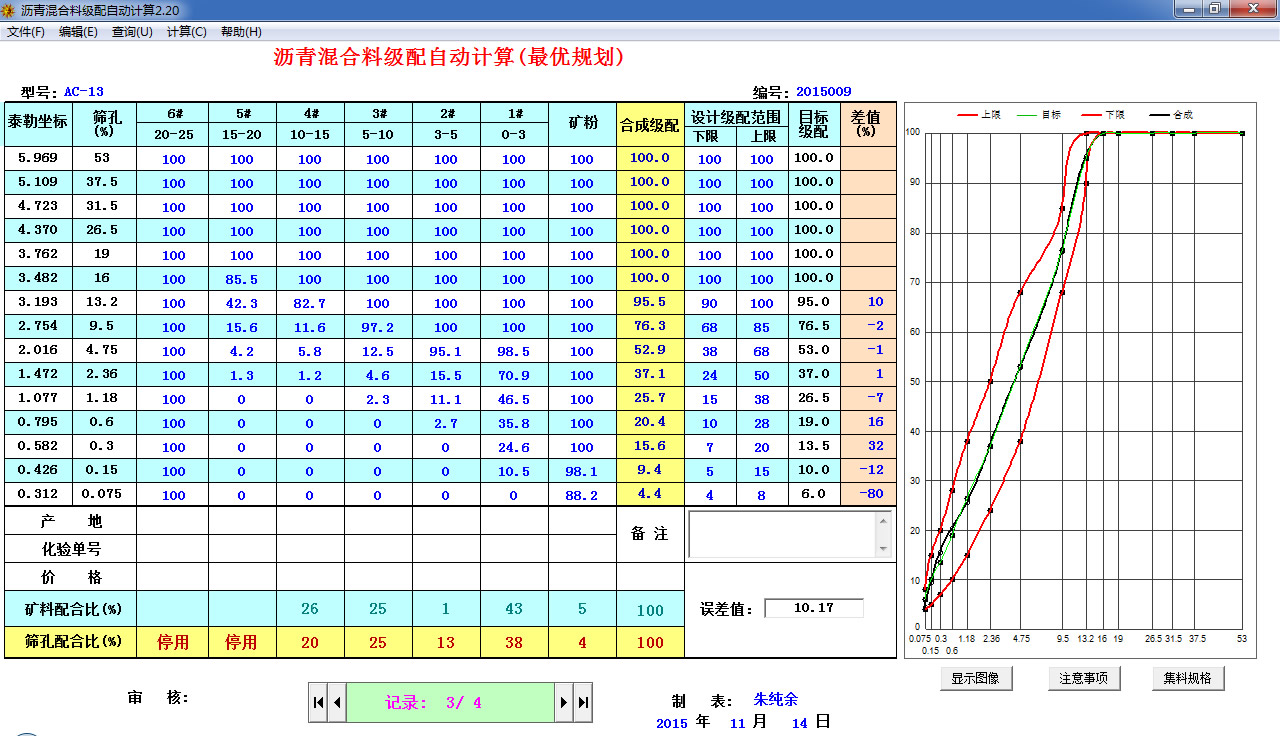Viewport: 1280px width, 736px height.
Task: Advance to the next record arrow icon
Action: pyautogui.click(x=564, y=702)
